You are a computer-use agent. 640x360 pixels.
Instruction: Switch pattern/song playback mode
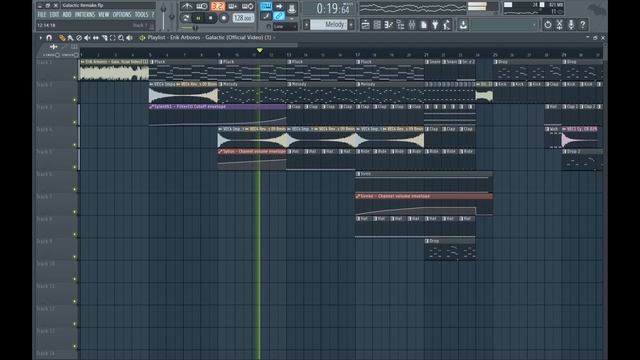[186, 18]
